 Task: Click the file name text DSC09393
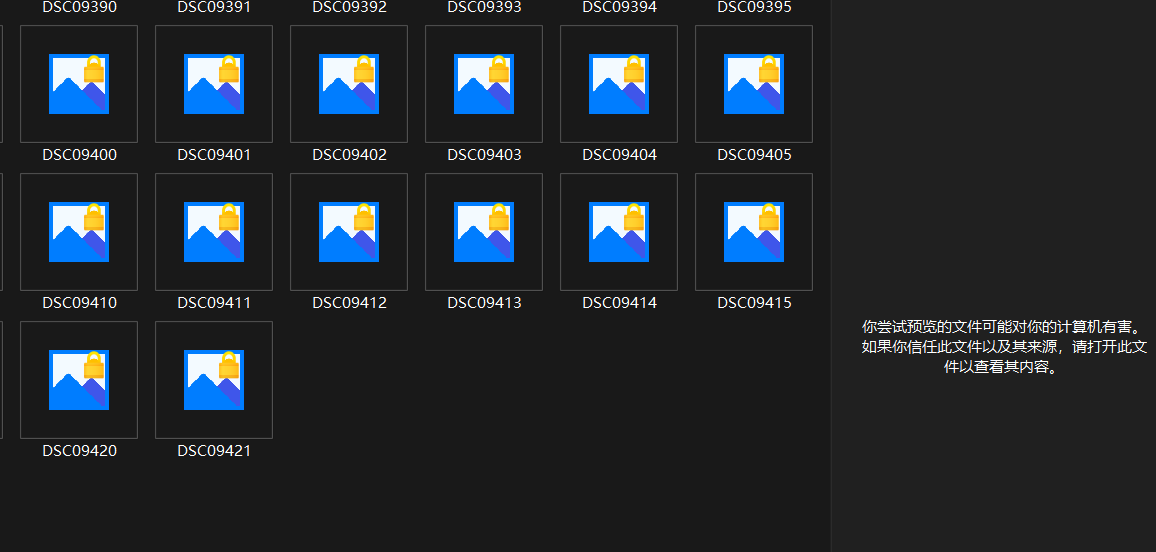click(x=484, y=7)
